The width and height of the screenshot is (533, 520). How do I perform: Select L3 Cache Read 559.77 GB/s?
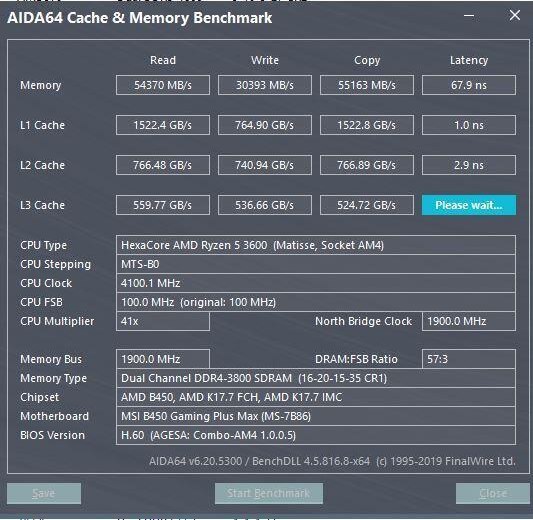click(163, 205)
